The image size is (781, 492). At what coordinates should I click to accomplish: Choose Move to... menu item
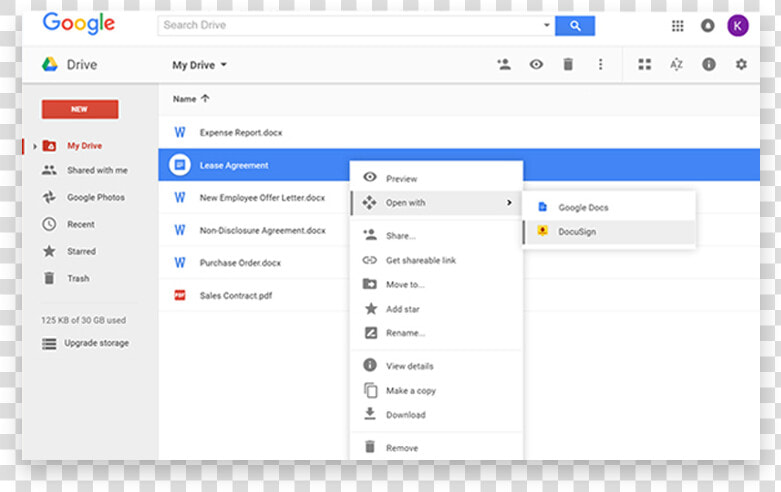436,284
